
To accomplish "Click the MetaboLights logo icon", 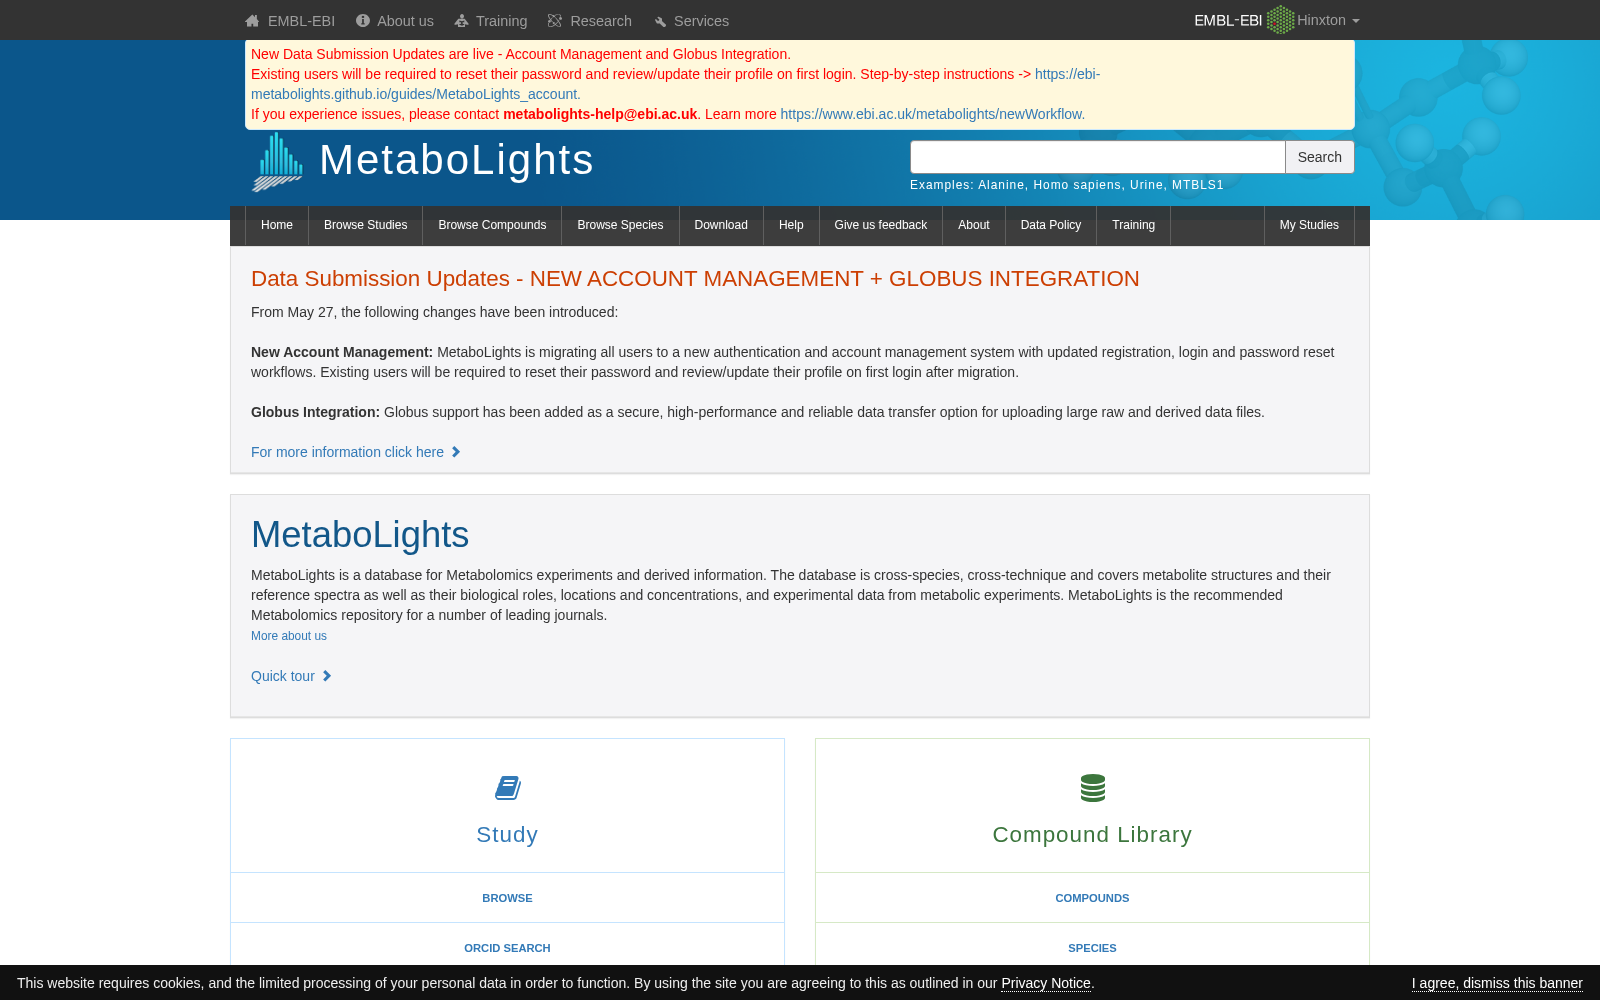I will click(x=278, y=161).
